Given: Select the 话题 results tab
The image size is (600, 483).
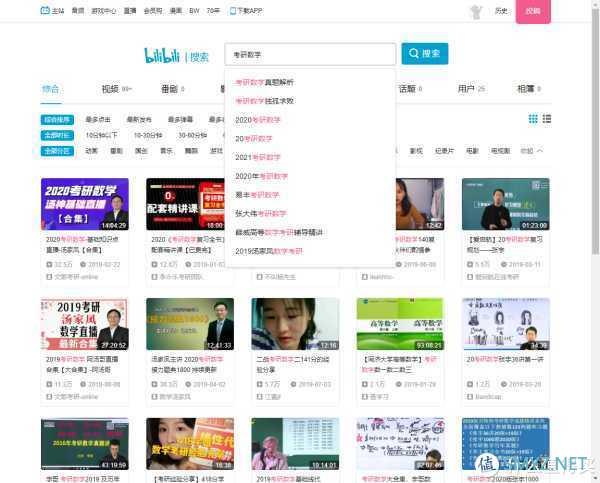Looking at the screenshot, I should [x=410, y=89].
